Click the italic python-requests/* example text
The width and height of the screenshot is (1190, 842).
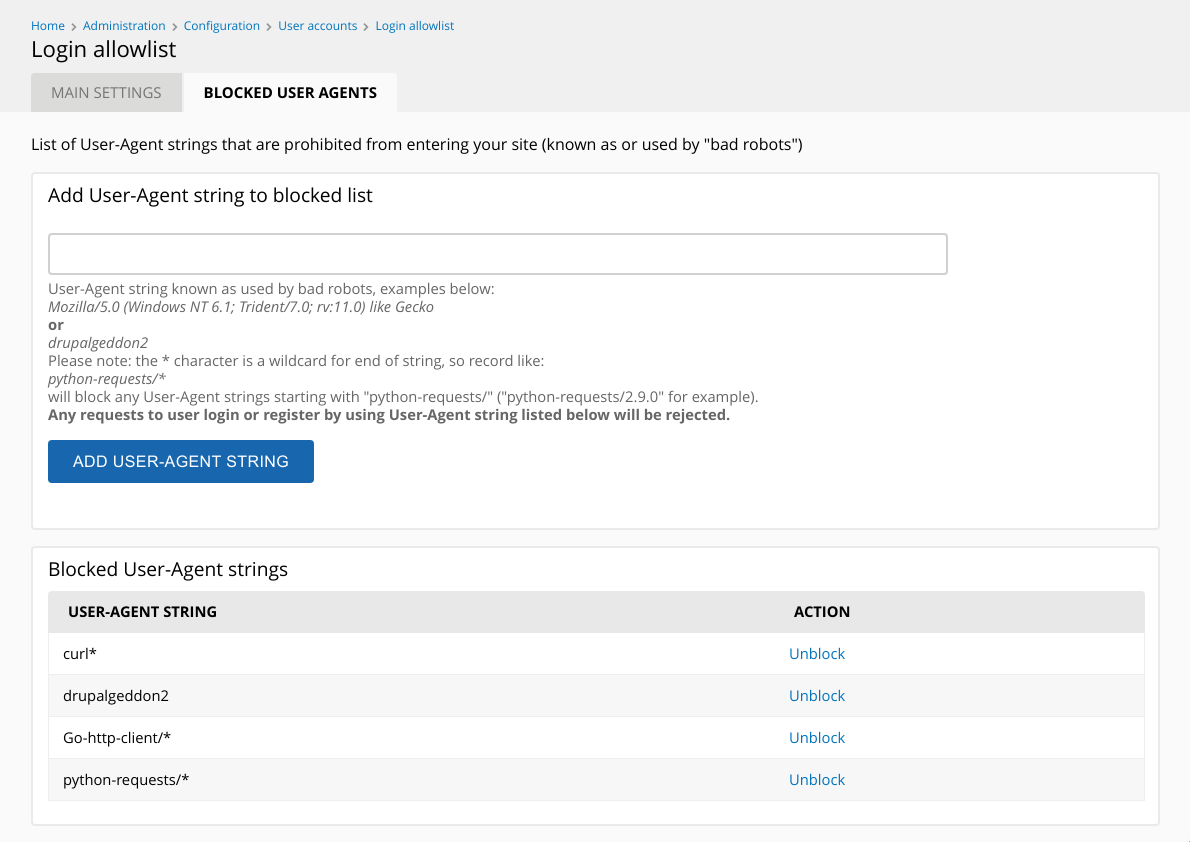coord(107,379)
